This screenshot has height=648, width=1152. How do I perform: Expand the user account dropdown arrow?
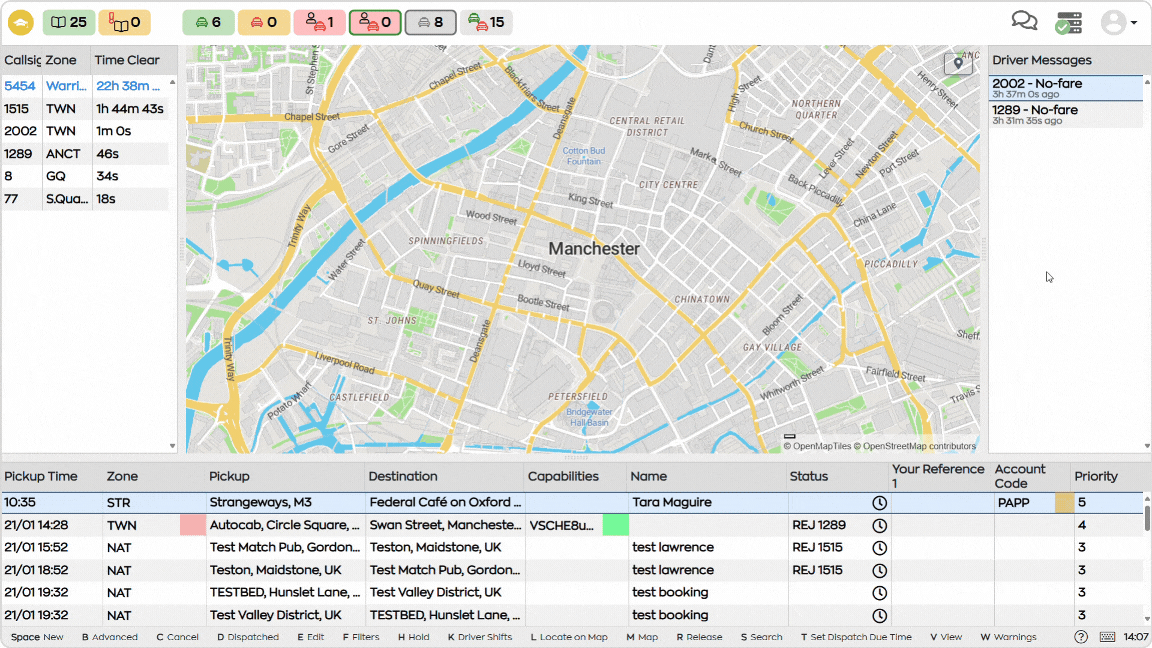pos(1134,23)
